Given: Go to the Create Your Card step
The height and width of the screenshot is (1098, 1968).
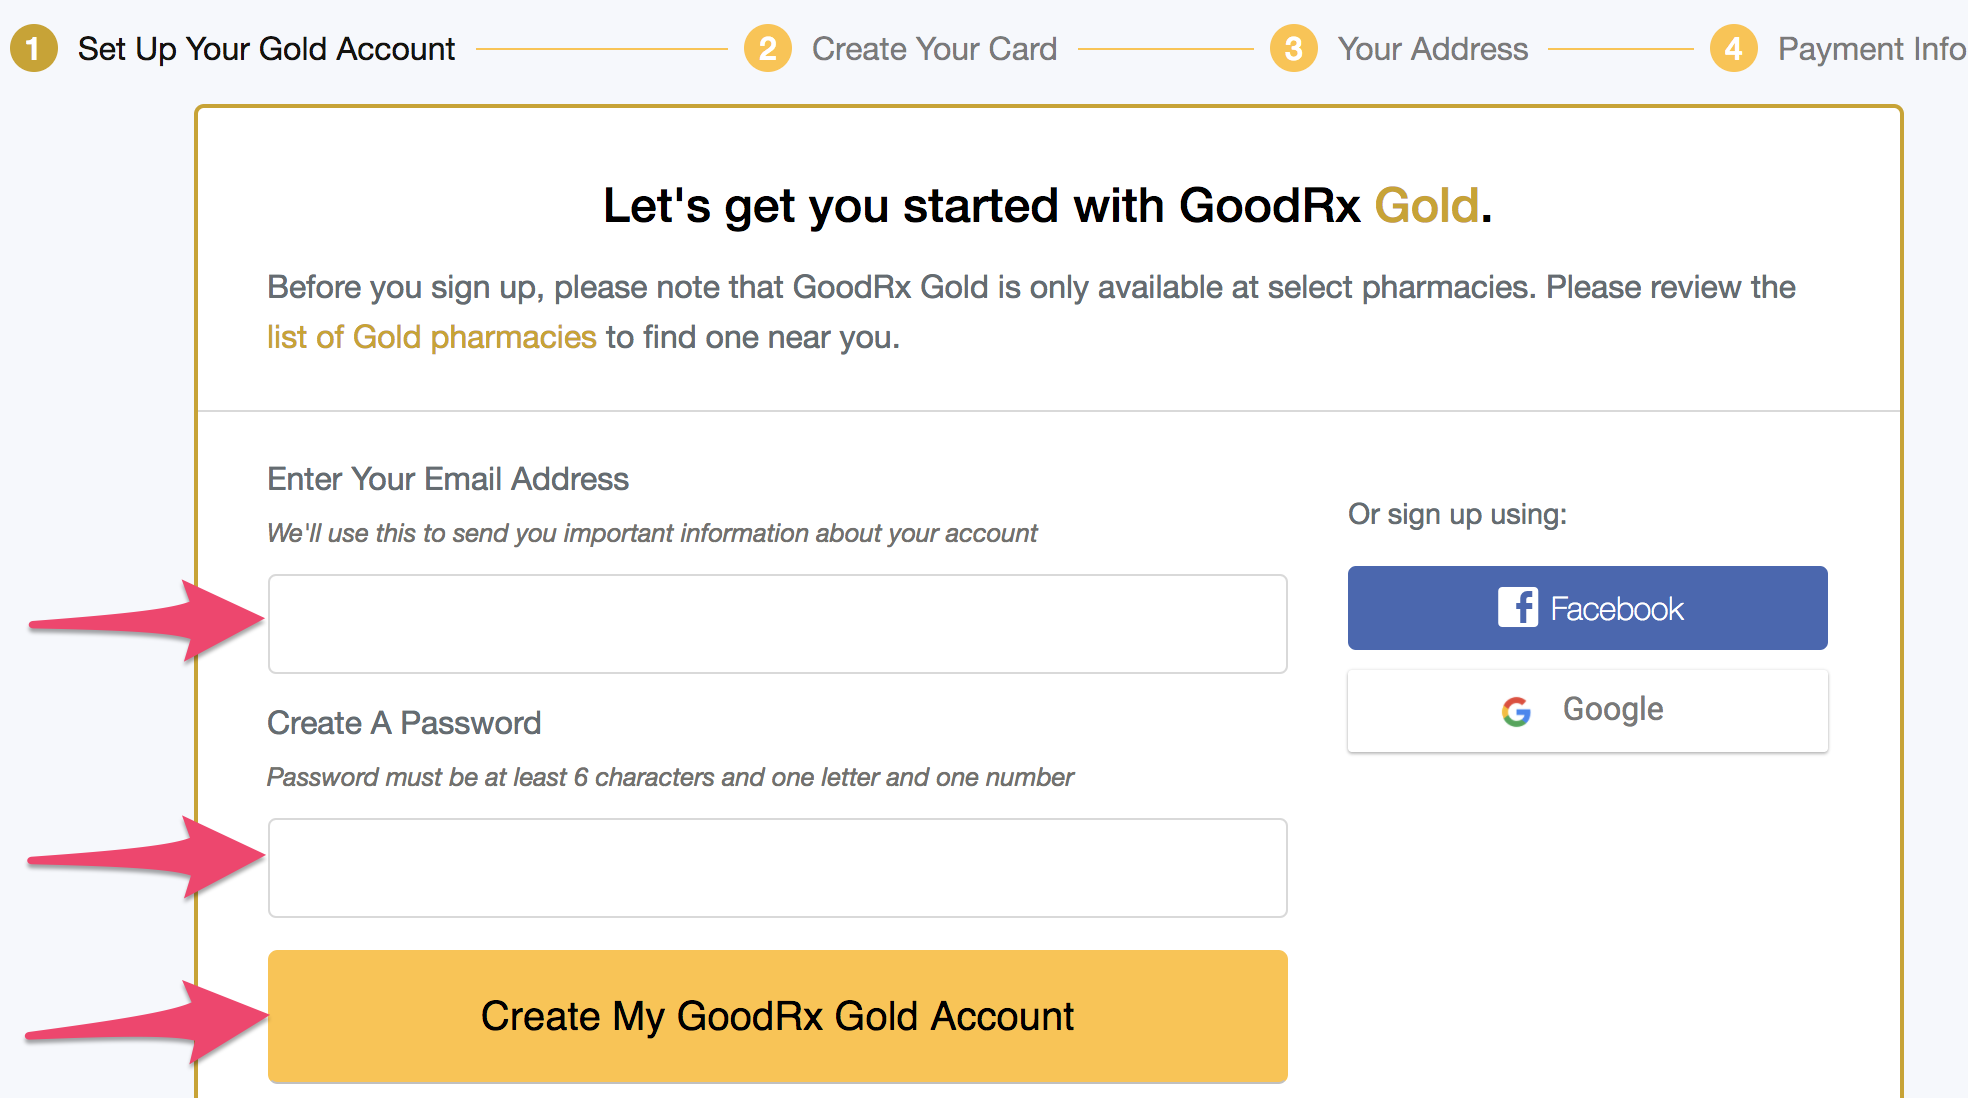Looking at the screenshot, I should pos(934,48).
